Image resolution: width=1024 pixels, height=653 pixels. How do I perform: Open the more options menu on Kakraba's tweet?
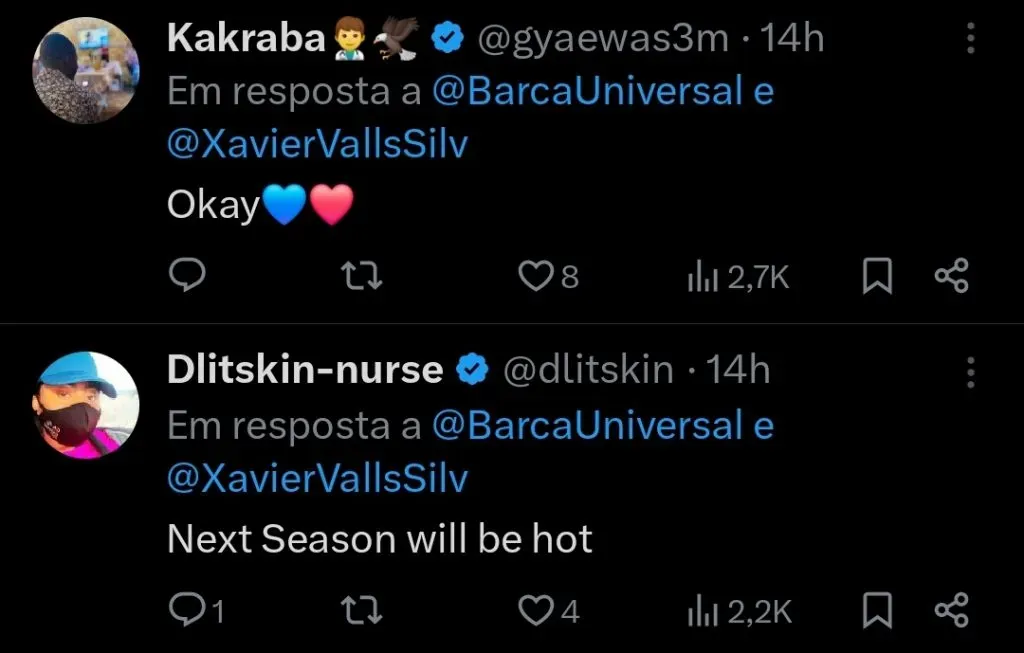point(972,36)
